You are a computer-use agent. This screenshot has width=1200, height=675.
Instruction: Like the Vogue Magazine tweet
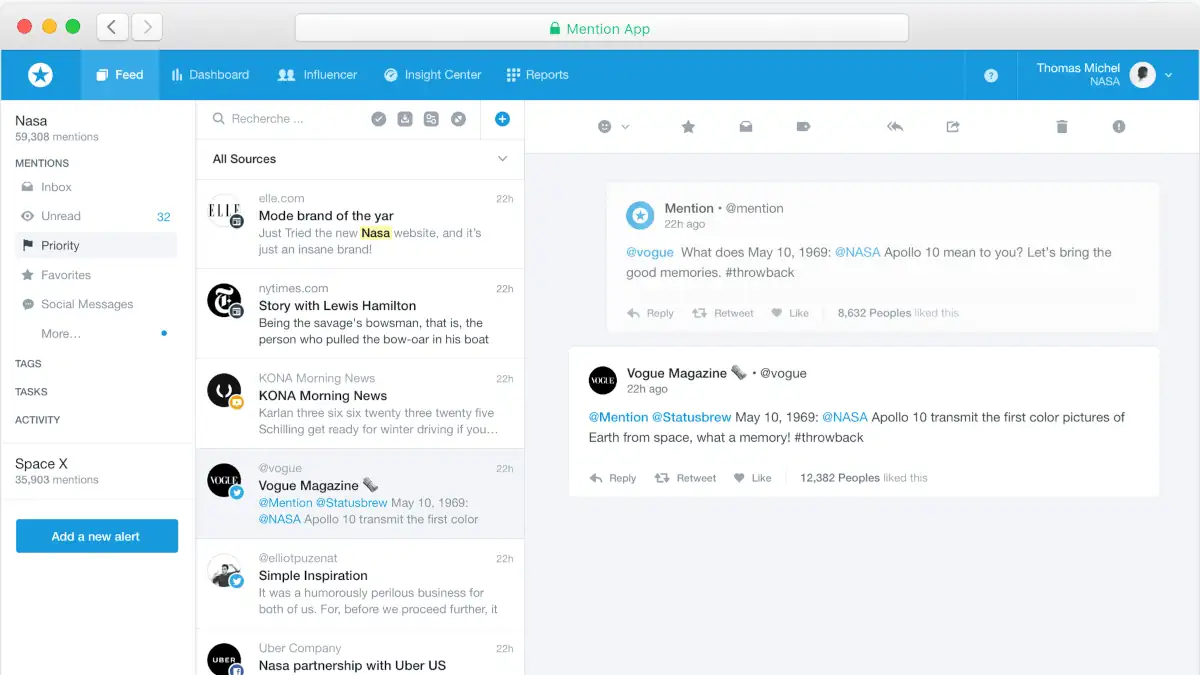coord(752,478)
